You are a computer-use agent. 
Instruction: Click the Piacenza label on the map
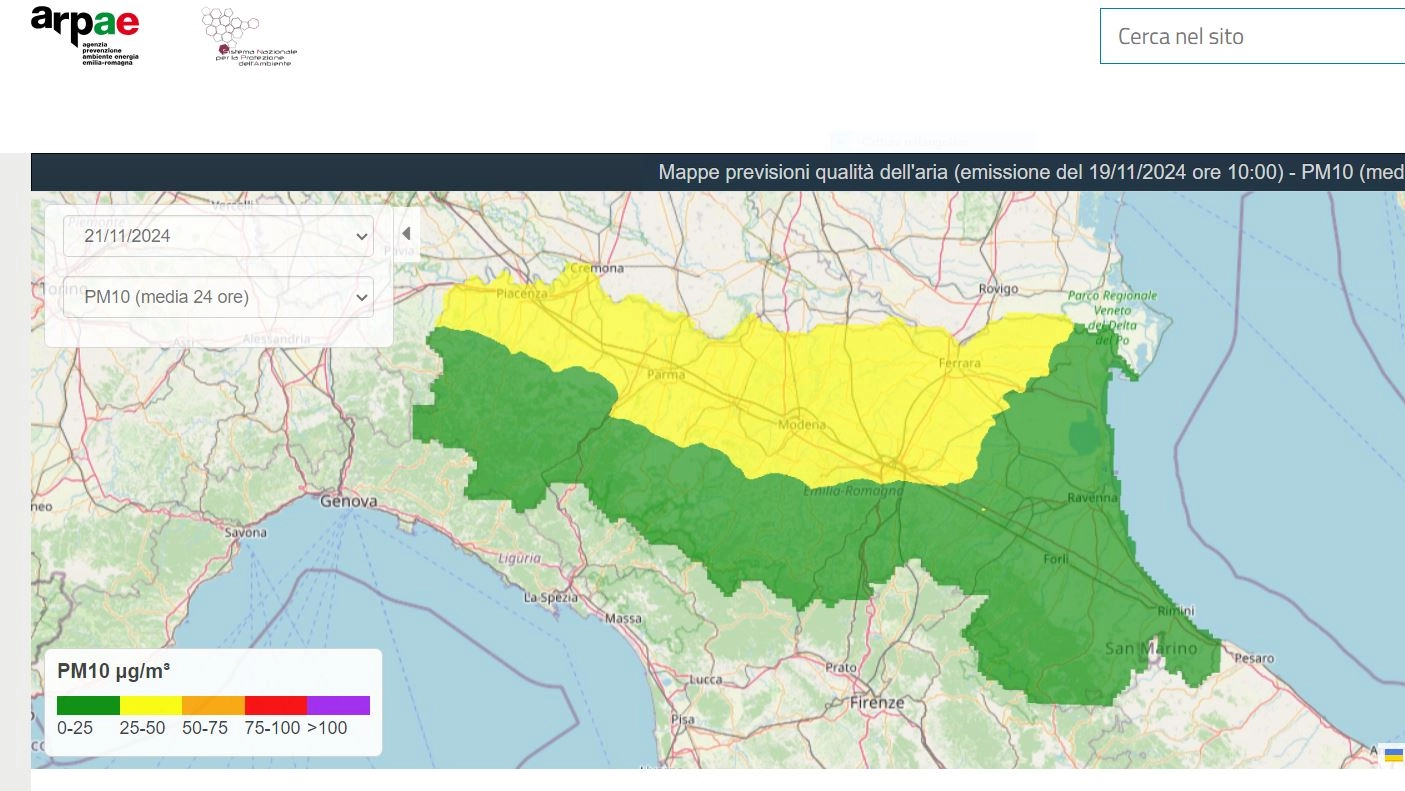(523, 293)
